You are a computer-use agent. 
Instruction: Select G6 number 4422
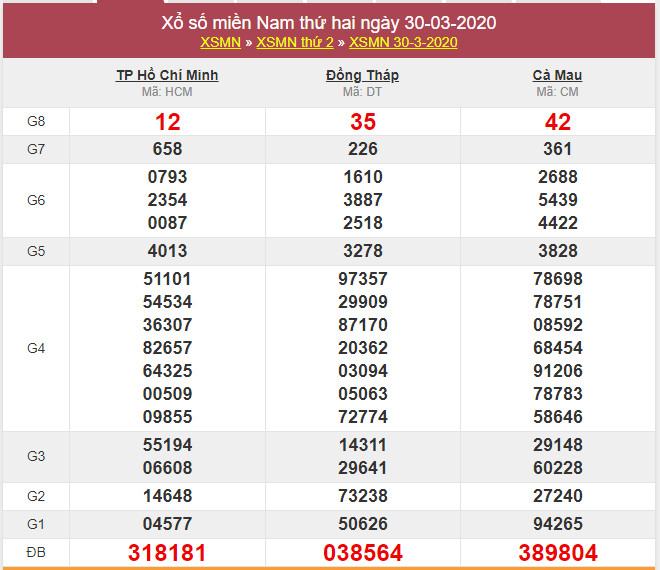[558, 223]
